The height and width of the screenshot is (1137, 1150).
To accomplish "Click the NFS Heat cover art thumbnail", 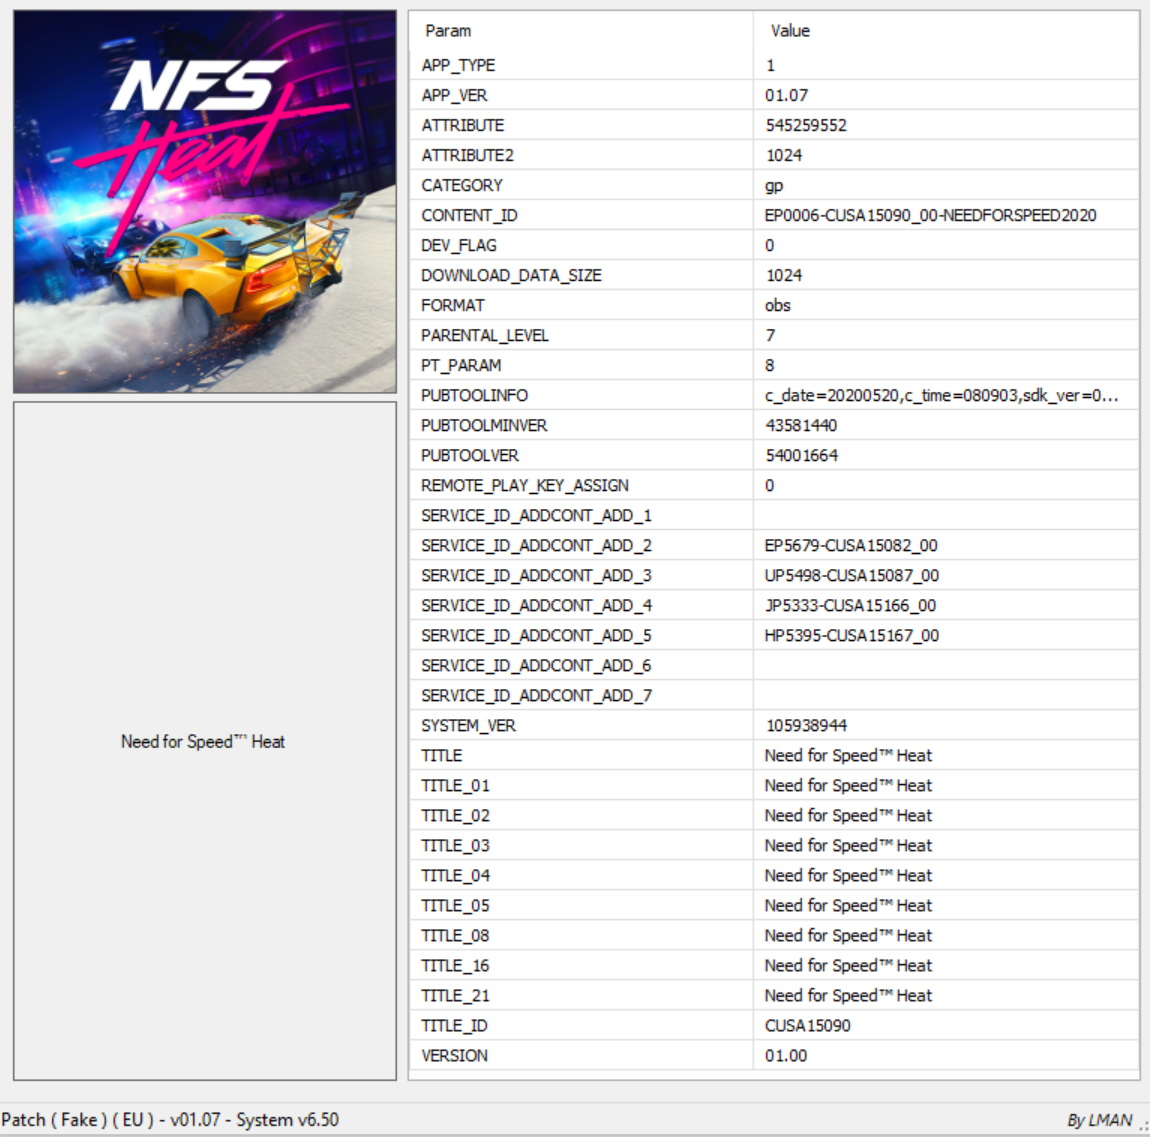I will (x=204, y=201).
